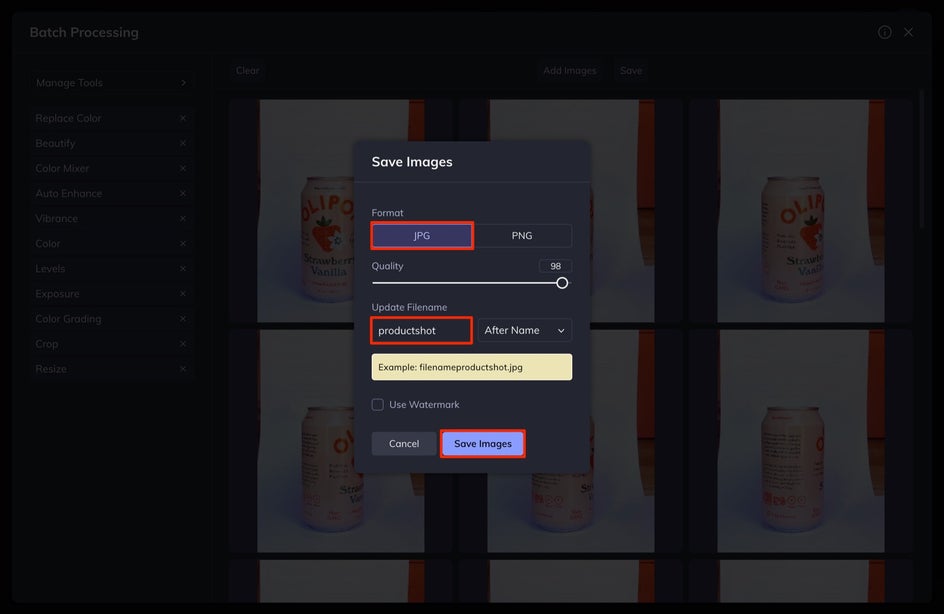Click the Quality slider handle
This screenshot has height=614, width=944.
click(562, 283)
